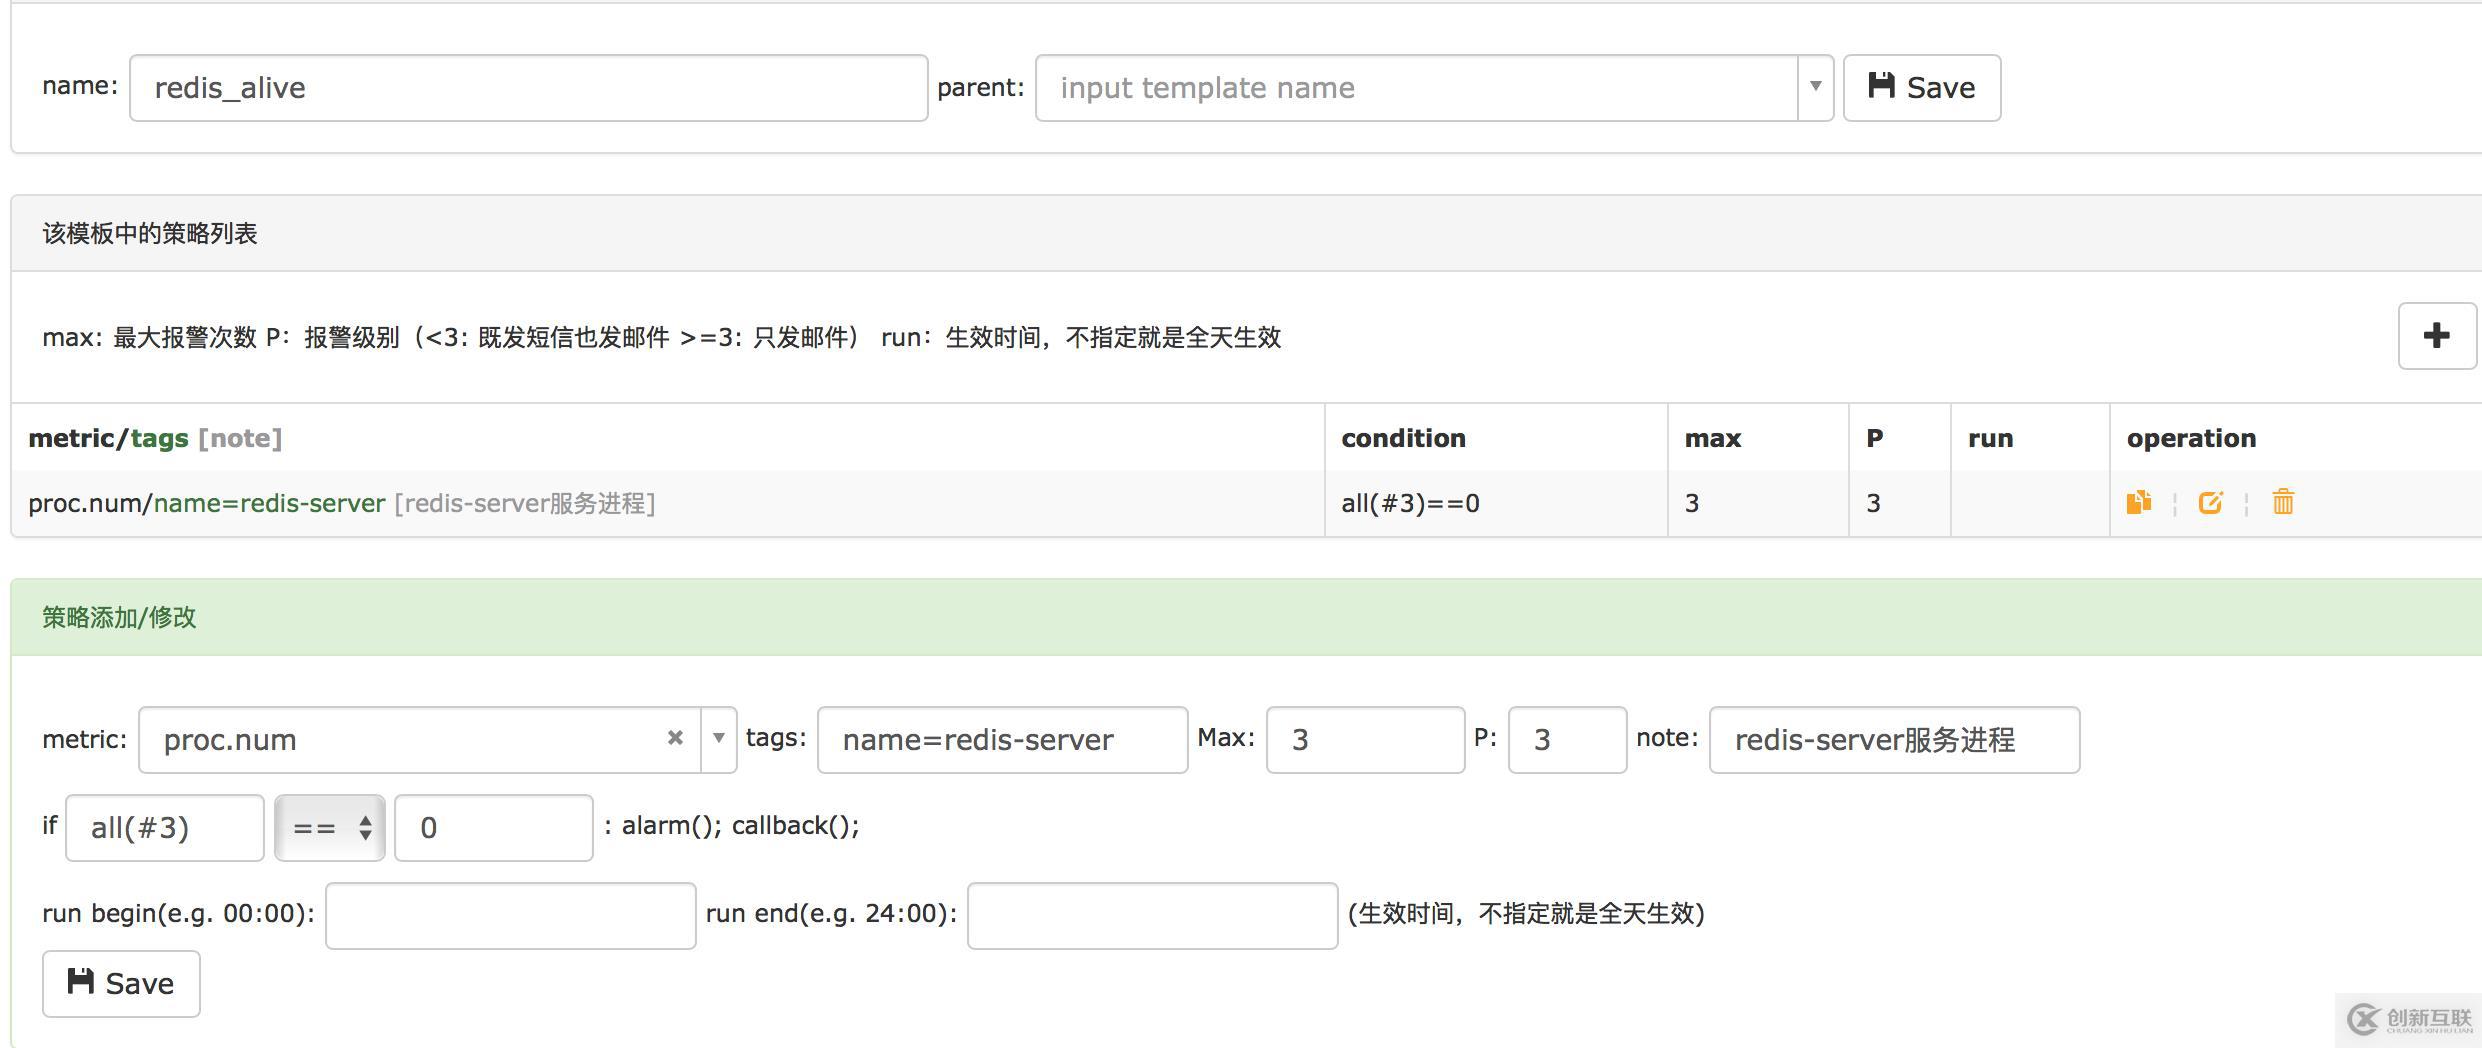The image size is (2482, 1048).
Task: Click the threshold value field containing 0
Action: (x=494, y=828)
